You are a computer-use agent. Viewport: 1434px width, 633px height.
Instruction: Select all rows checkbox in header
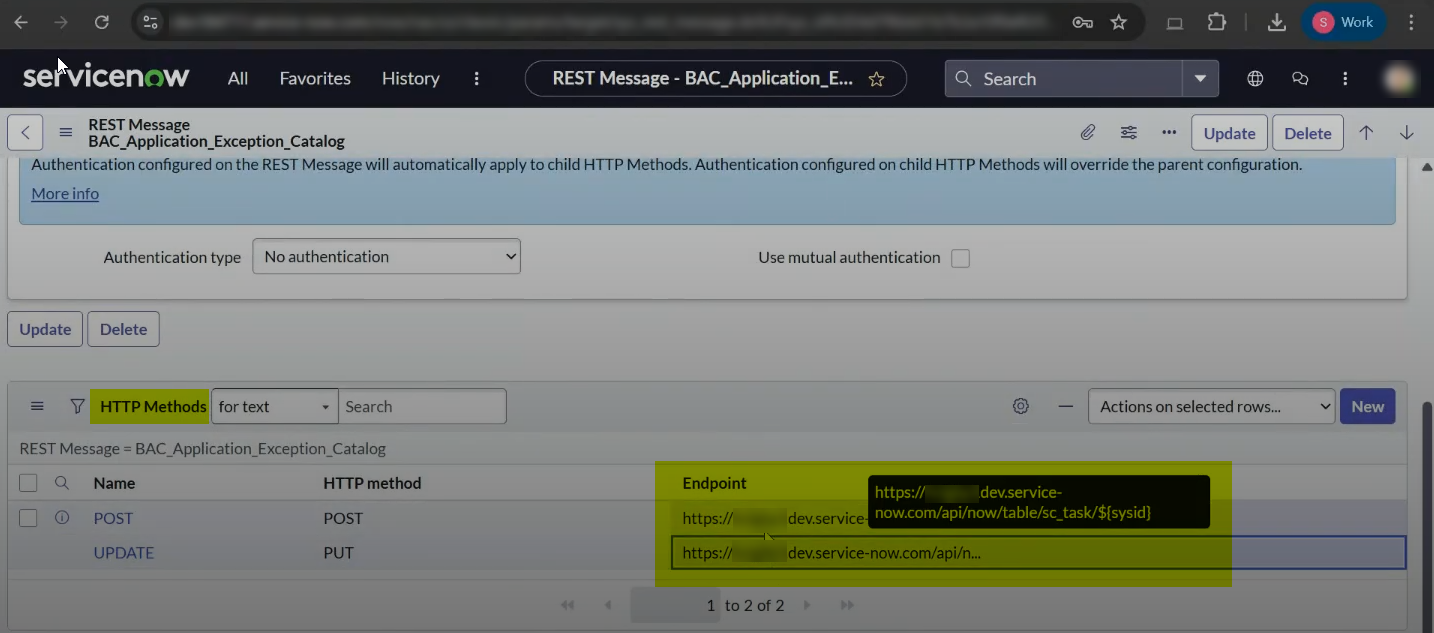click(28, 483)
